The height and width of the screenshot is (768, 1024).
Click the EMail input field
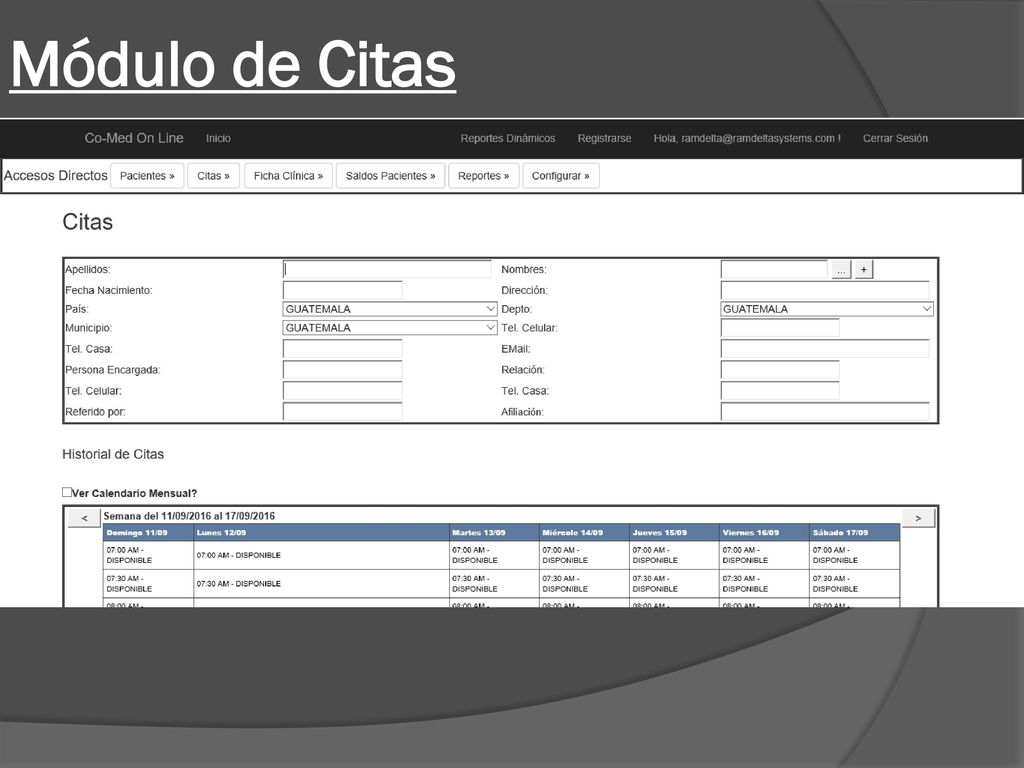click(x=825, y=349)
